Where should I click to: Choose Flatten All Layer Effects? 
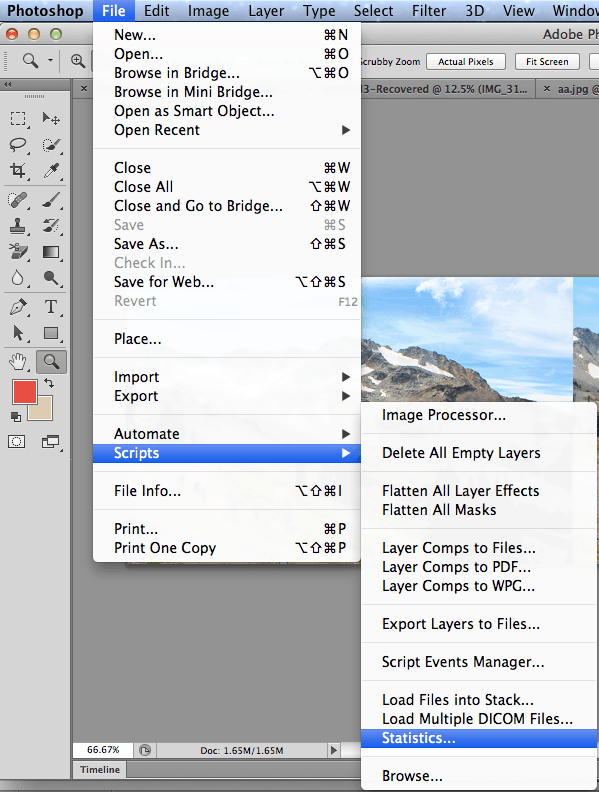[x=479, y=491]
